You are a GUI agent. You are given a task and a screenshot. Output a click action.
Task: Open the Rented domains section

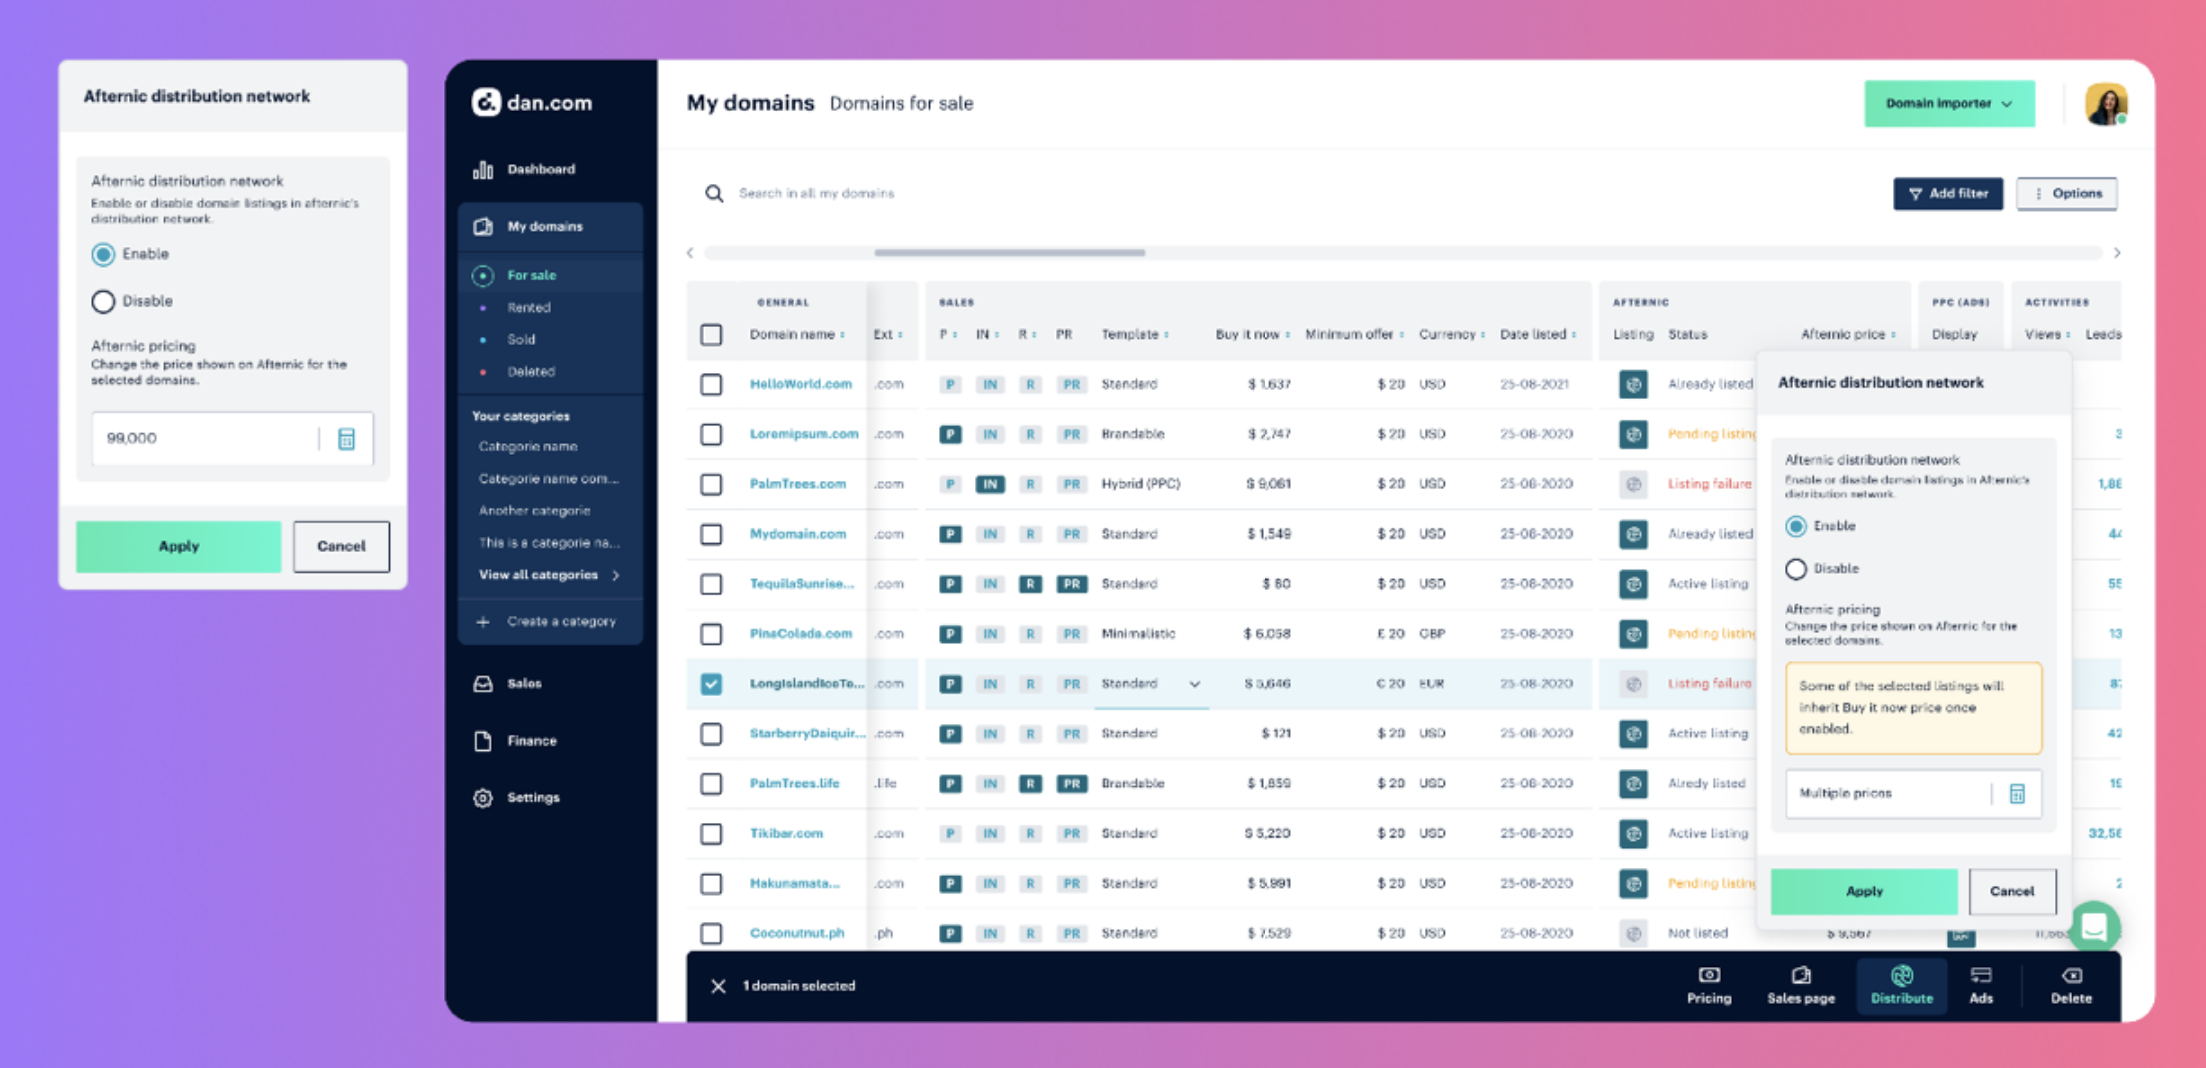tap(528, 308)
